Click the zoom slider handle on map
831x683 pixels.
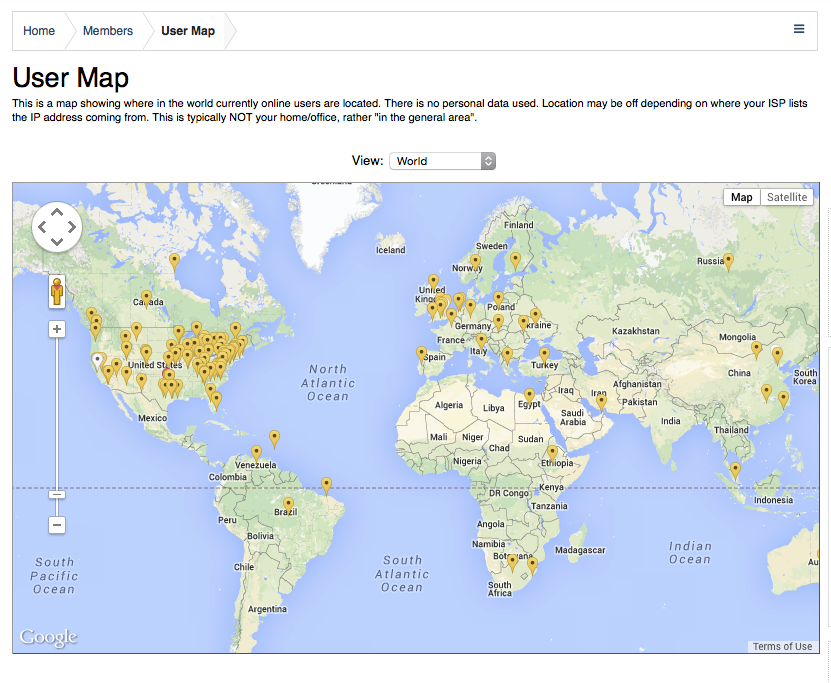(57, 494)
